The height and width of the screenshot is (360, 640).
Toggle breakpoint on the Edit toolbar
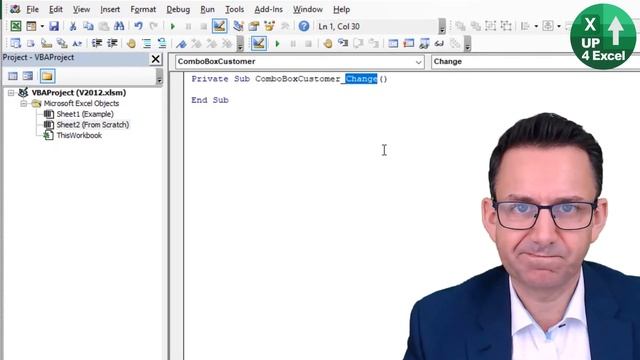pyautogui.click(x=131, y=43)
